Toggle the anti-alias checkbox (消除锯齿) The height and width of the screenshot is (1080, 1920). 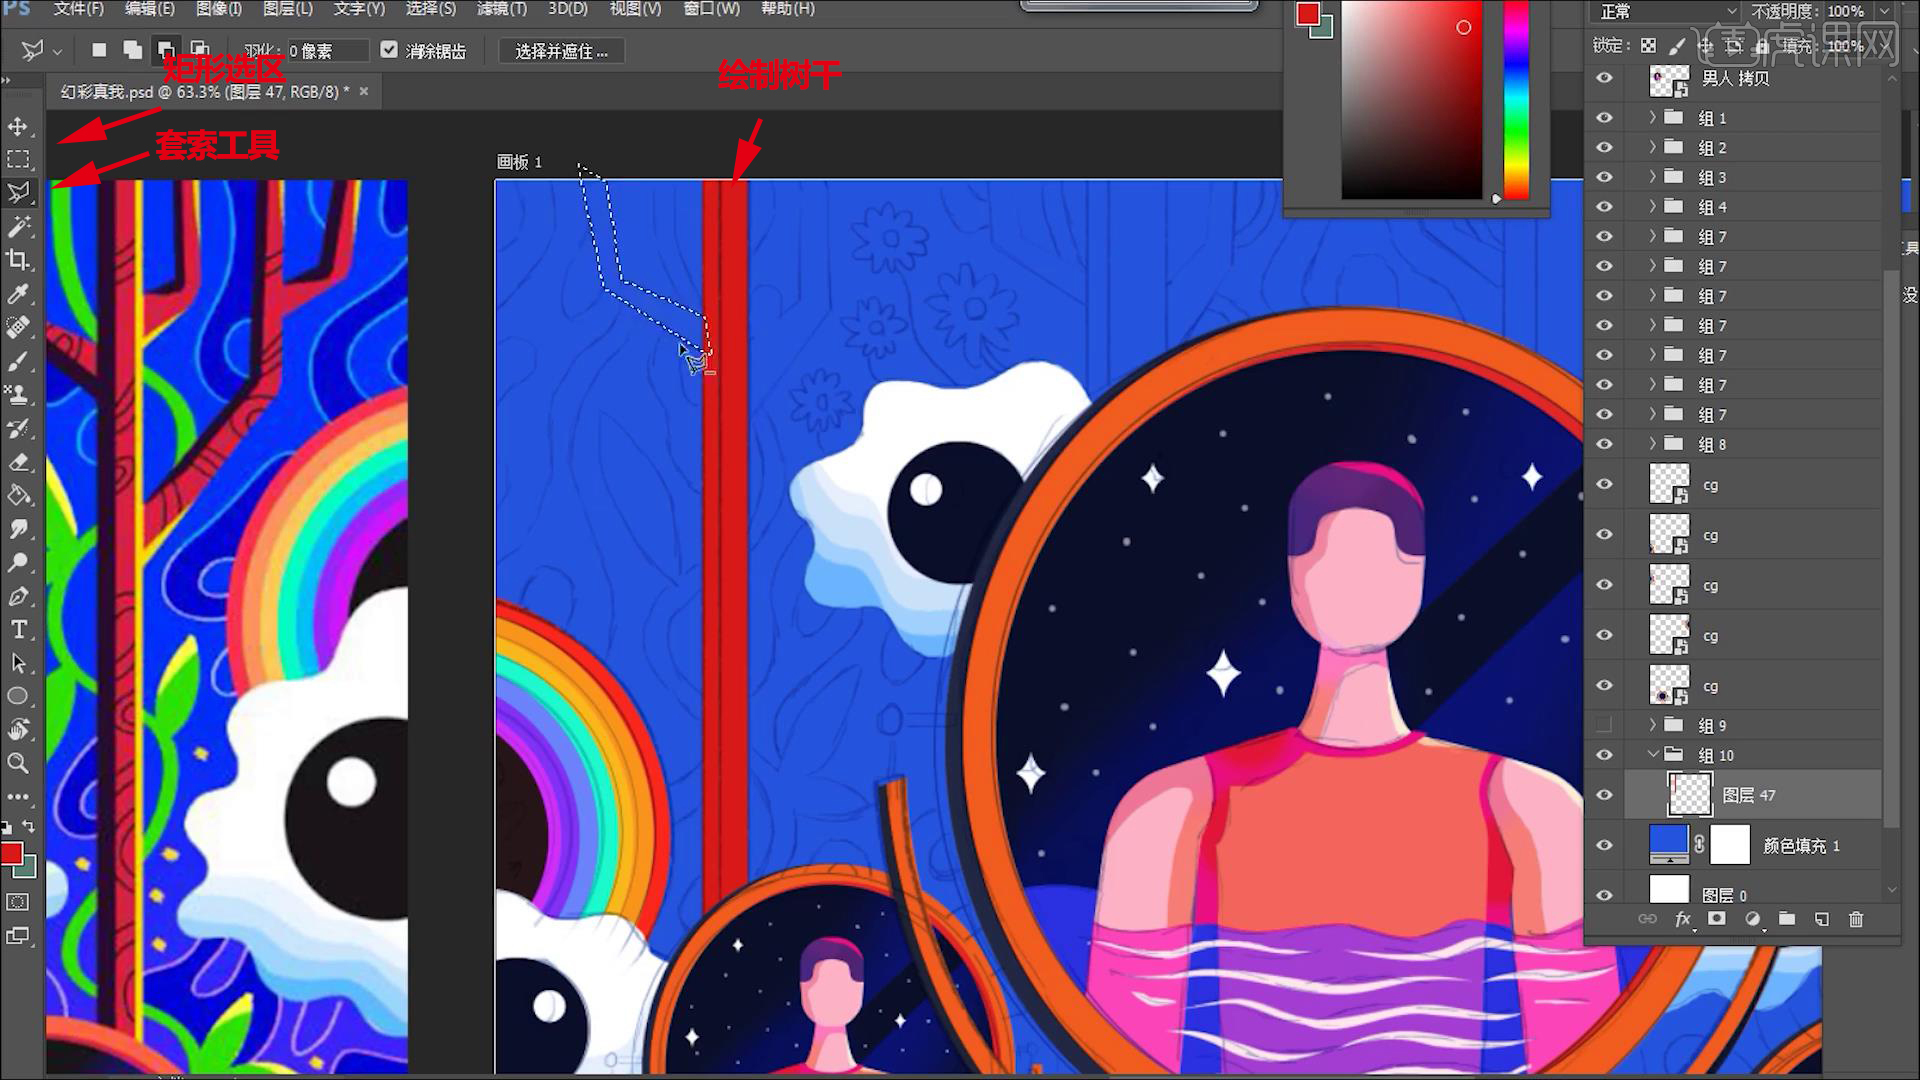tap(389, 50)
